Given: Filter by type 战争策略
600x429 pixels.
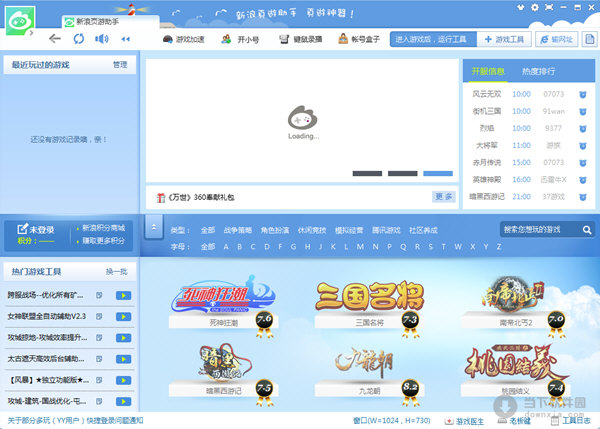Looking at the screenshot, I should (238, 230).
